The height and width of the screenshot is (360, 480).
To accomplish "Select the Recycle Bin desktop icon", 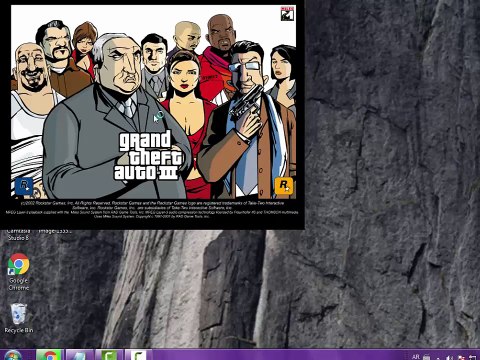I will point(19,318).
